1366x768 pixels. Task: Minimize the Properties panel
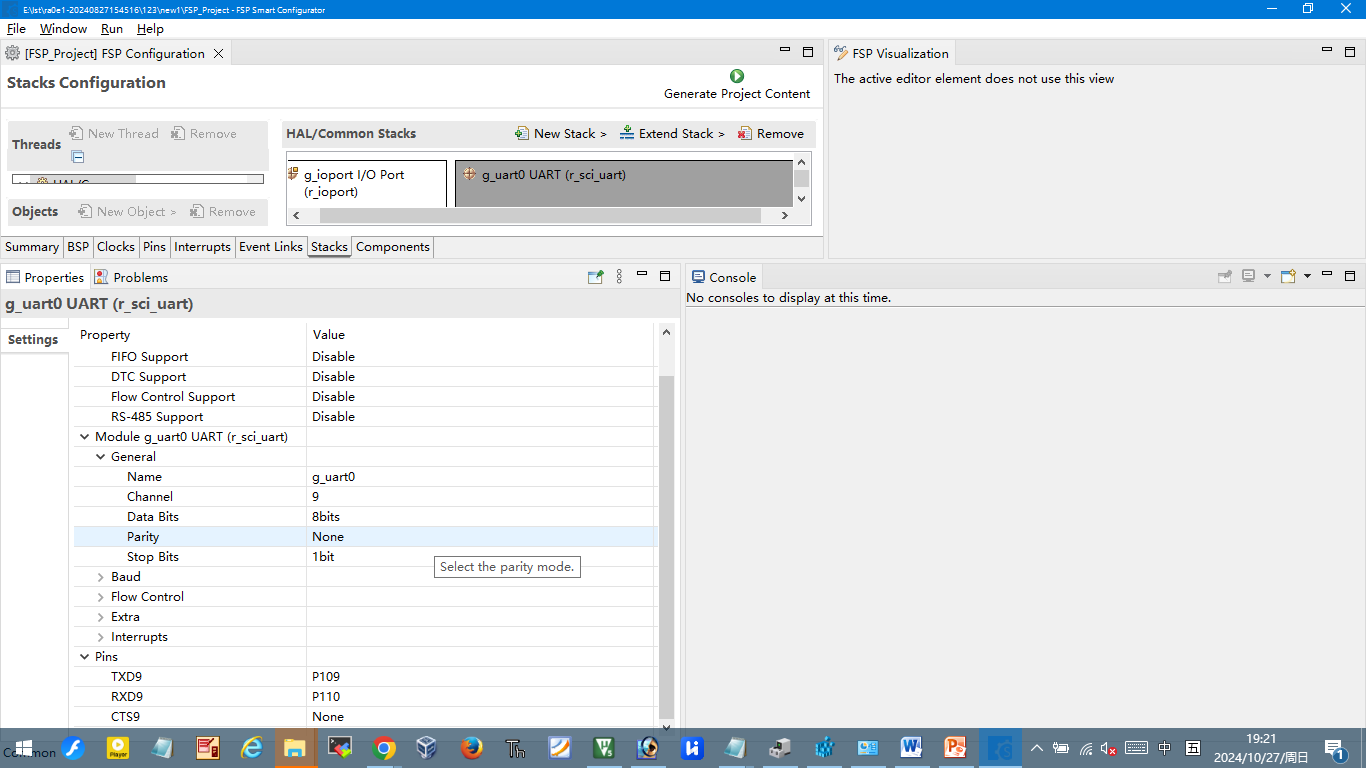point(642,275)
